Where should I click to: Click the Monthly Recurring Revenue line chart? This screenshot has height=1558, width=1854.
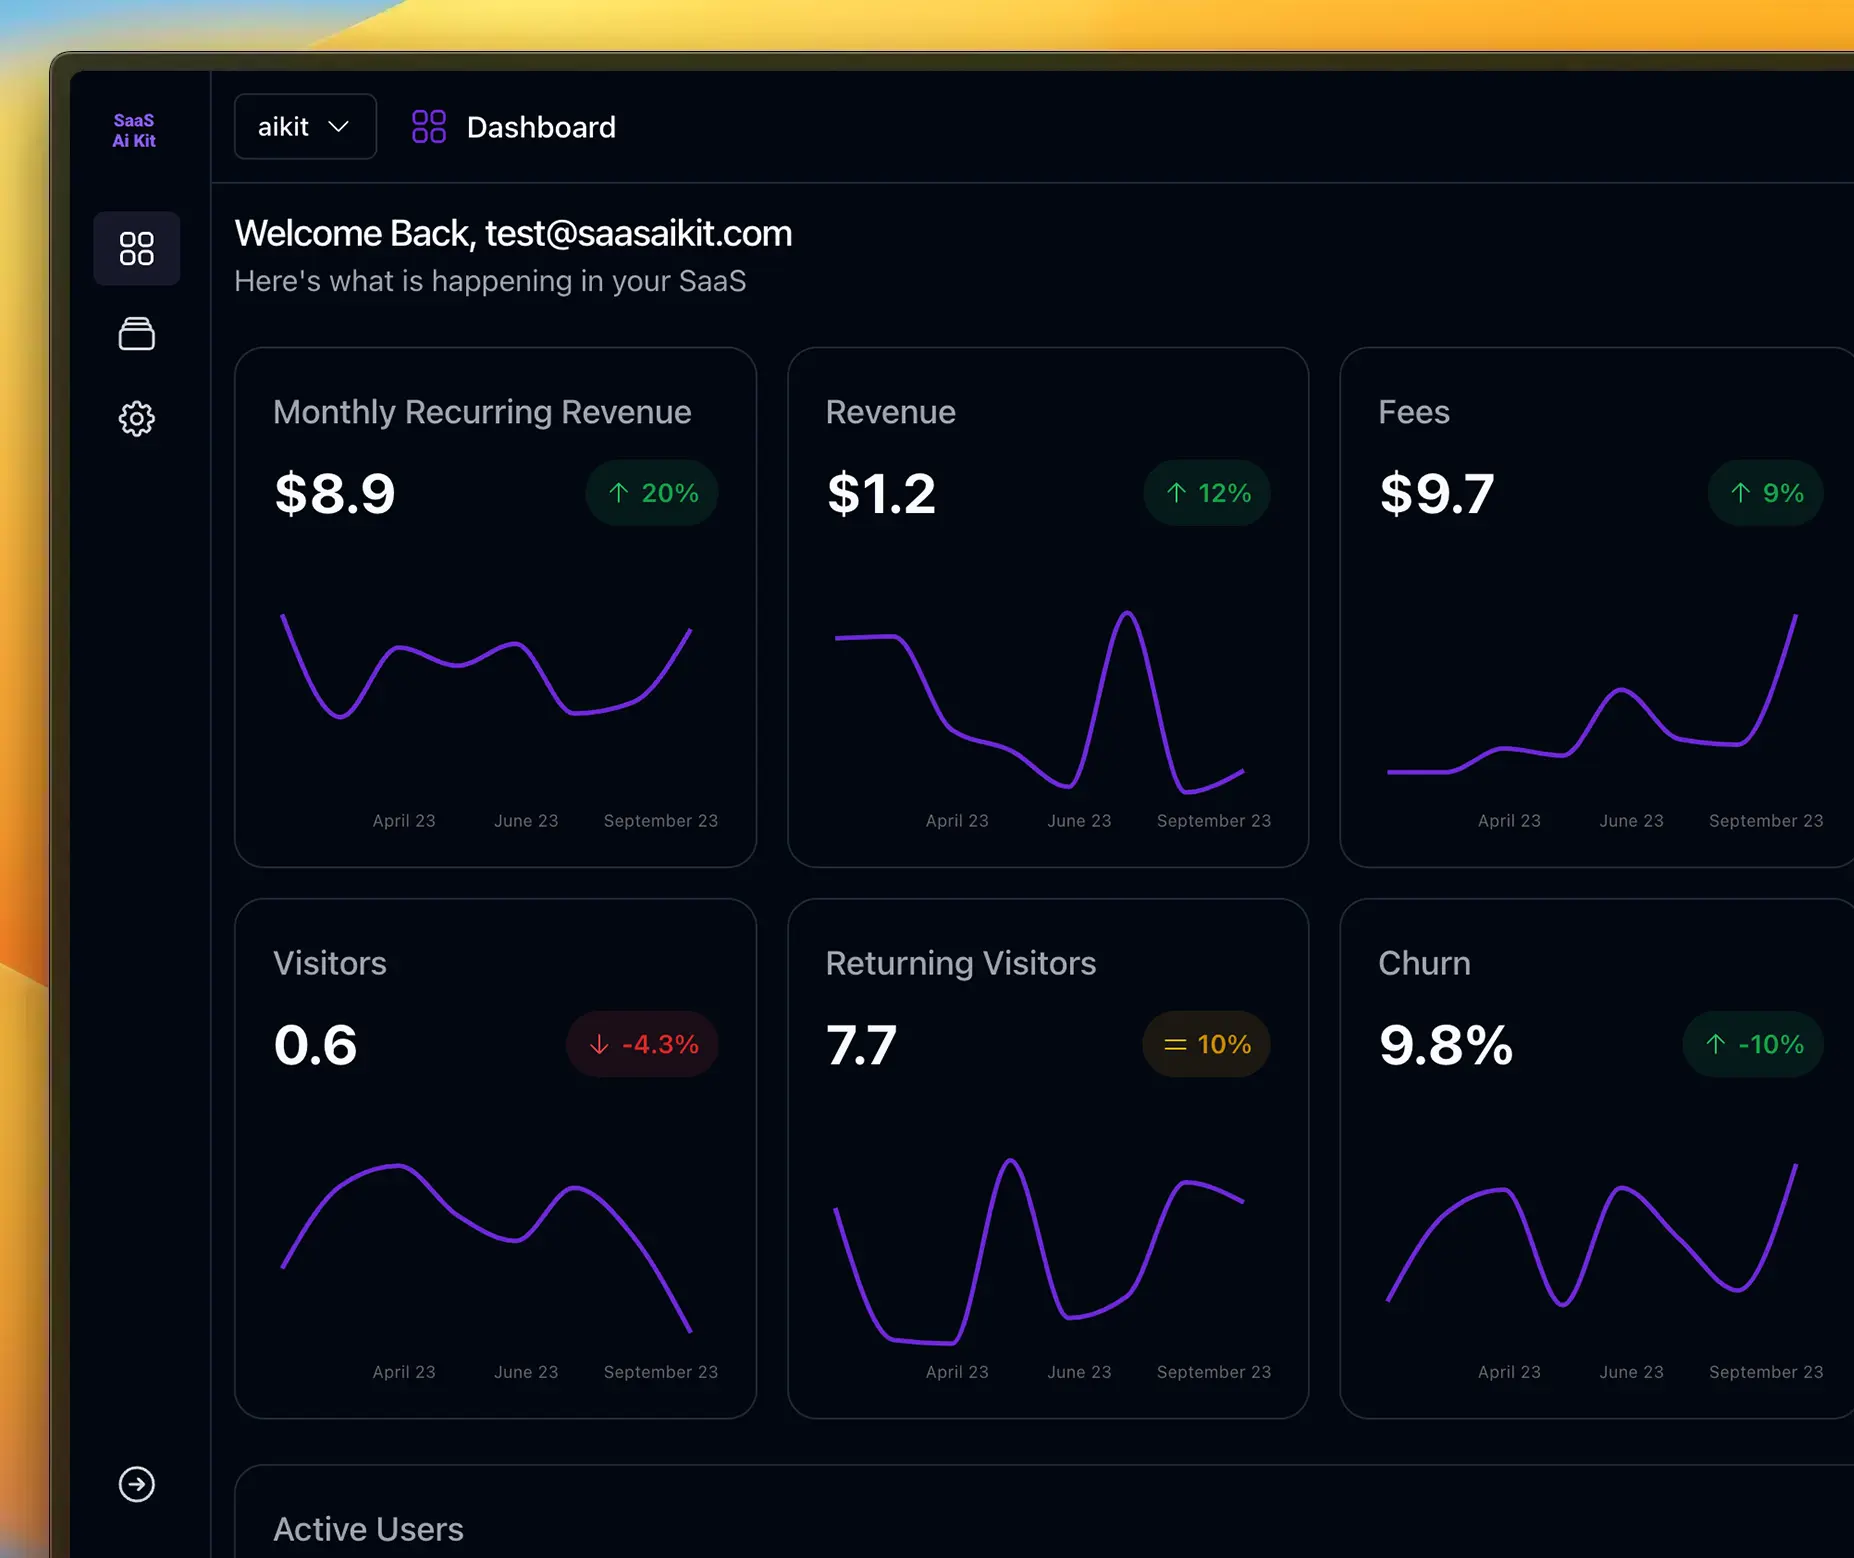tap(487, 665)
